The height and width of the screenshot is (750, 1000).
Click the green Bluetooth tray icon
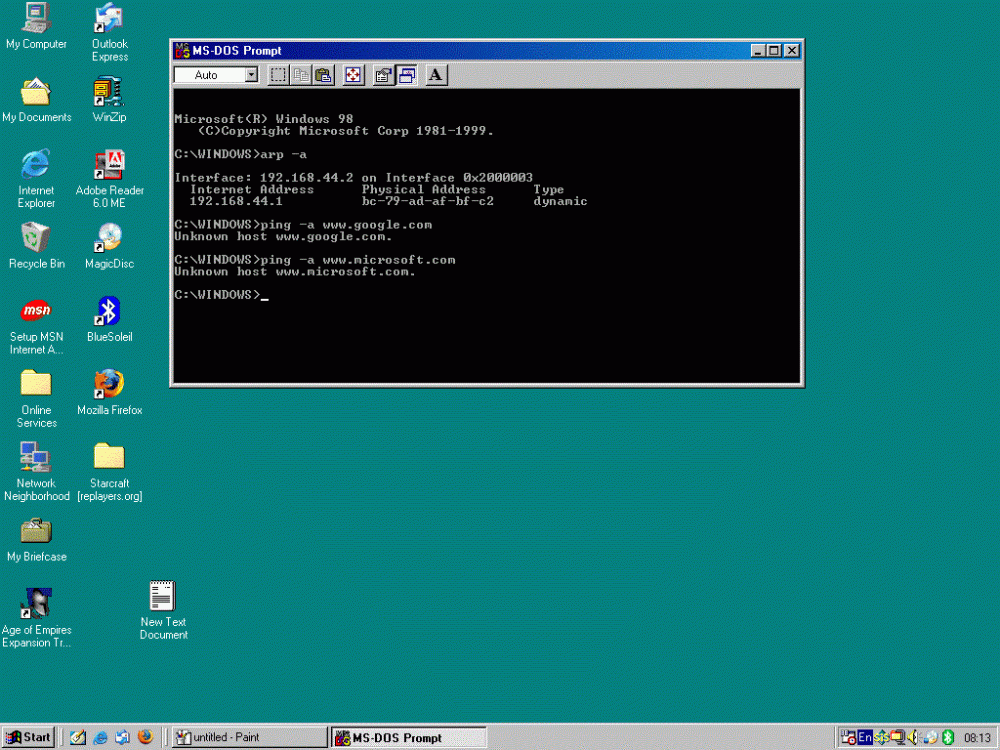tap(948, 737)
